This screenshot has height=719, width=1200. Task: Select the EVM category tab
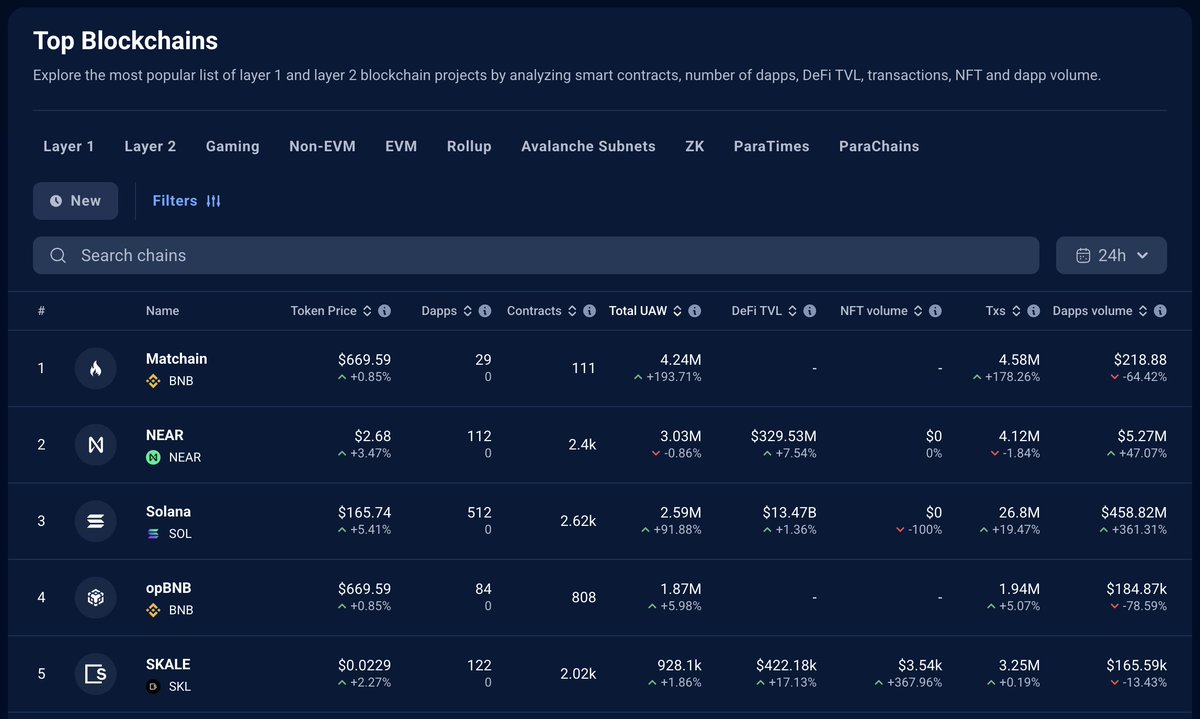click(x=401, y=146)
